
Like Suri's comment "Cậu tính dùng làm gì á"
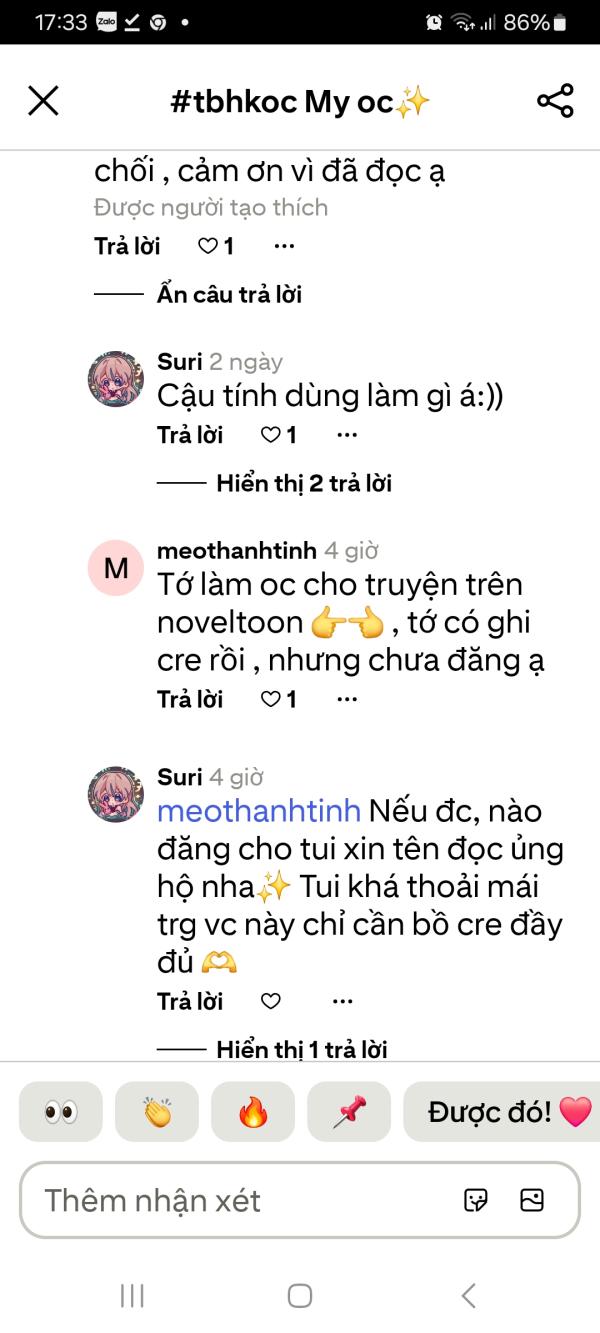point(271,435)
